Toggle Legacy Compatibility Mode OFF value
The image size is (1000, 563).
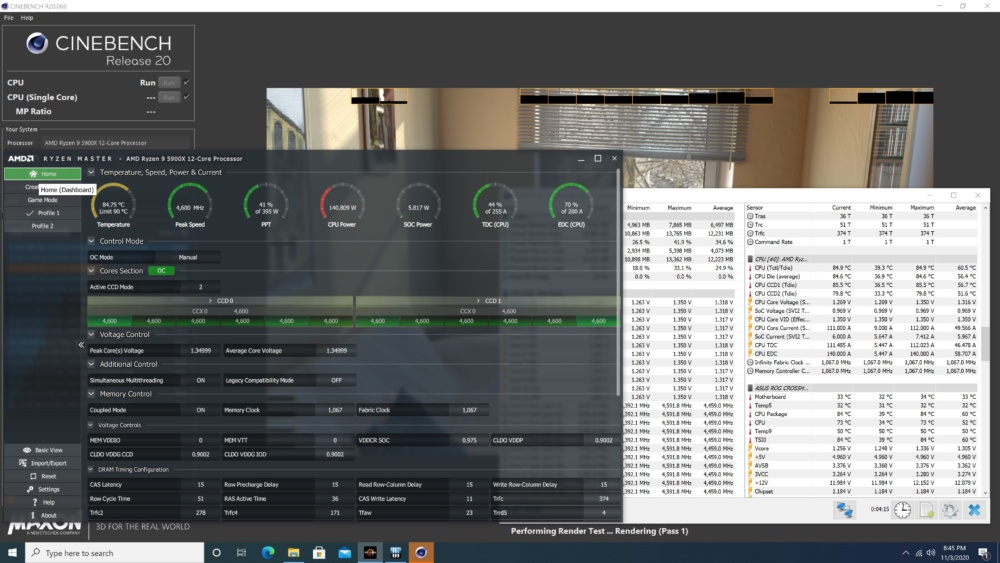pyautogui.click(x=336, y=380)
